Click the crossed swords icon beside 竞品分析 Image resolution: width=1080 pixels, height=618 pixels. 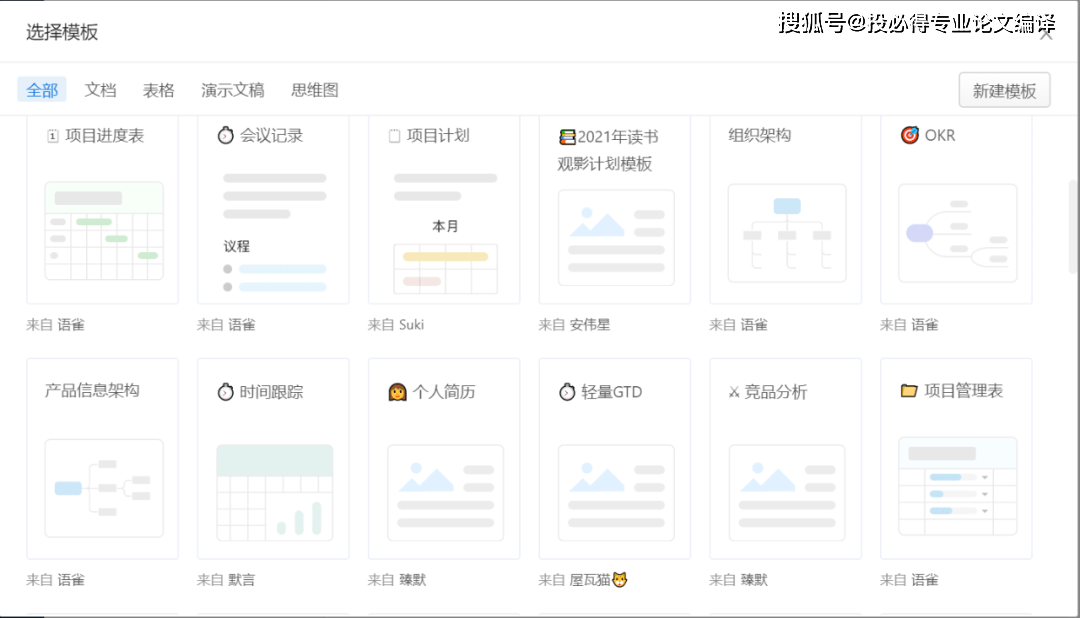click(x=733, y=392)
